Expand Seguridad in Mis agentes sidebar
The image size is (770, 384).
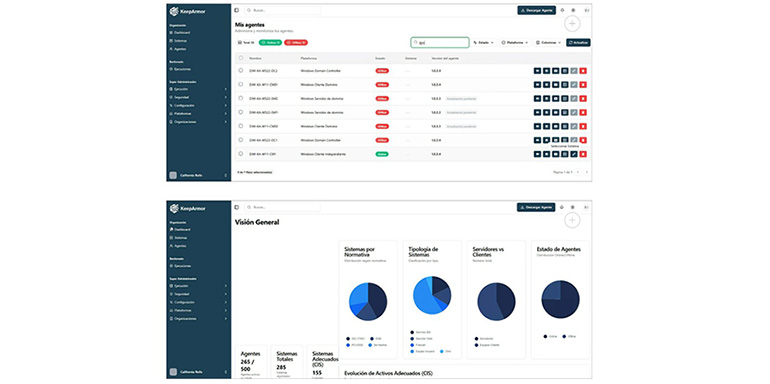pos(198,97)
